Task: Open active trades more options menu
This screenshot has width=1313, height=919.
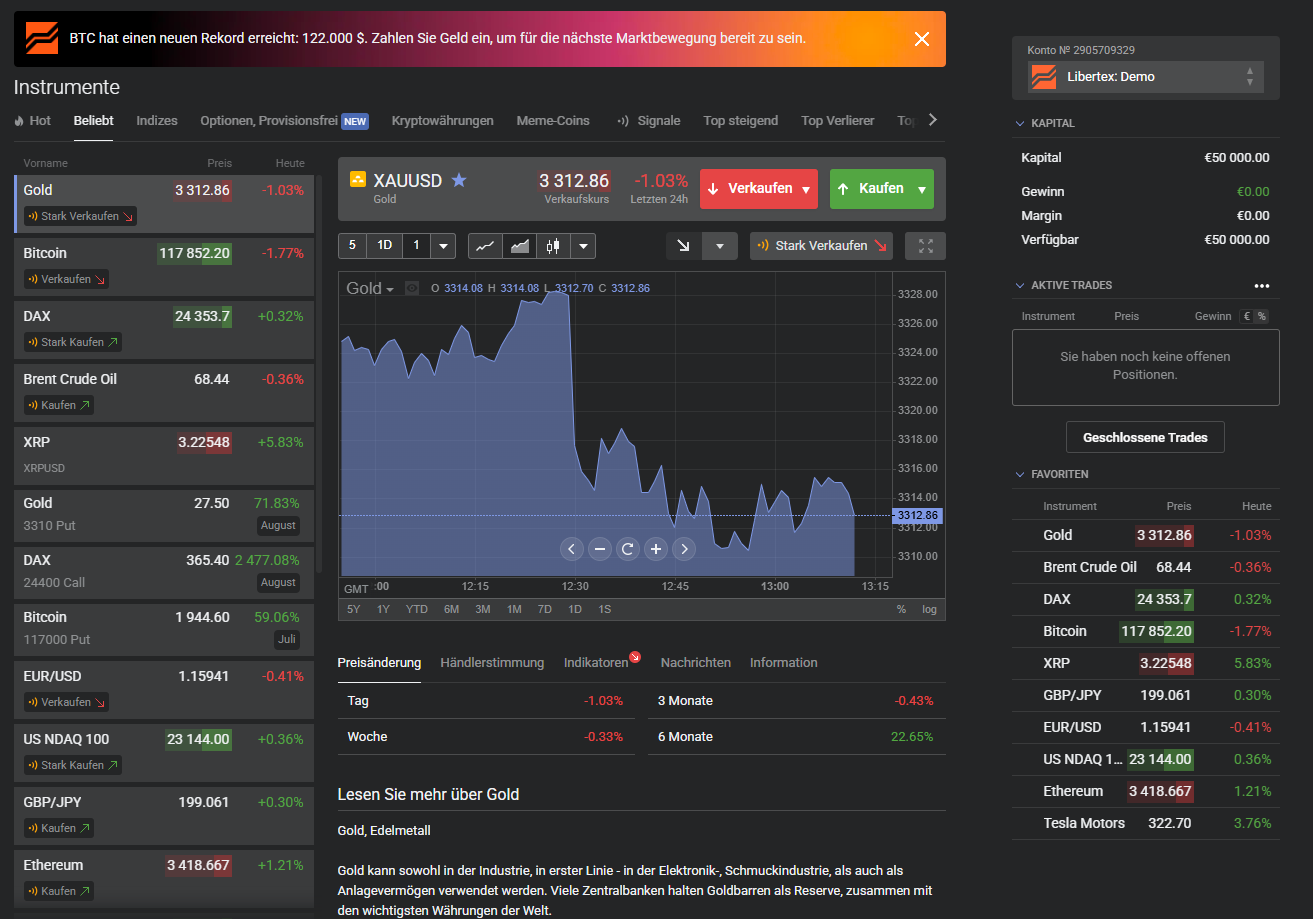Action: click(x=1262, y=286)
